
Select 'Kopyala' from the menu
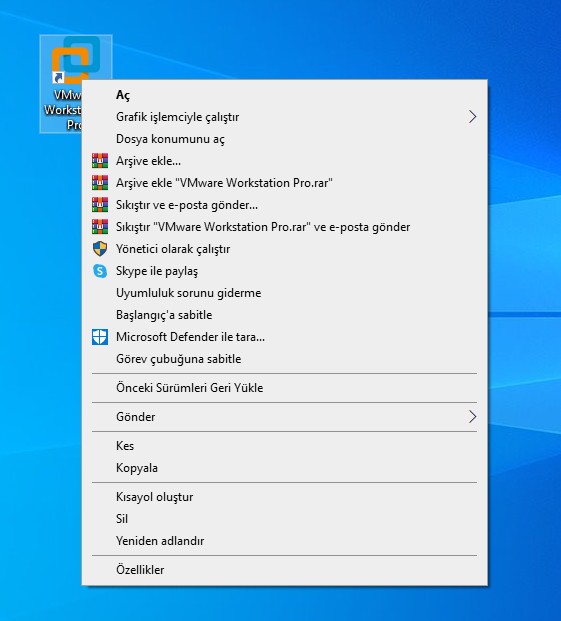284,468
